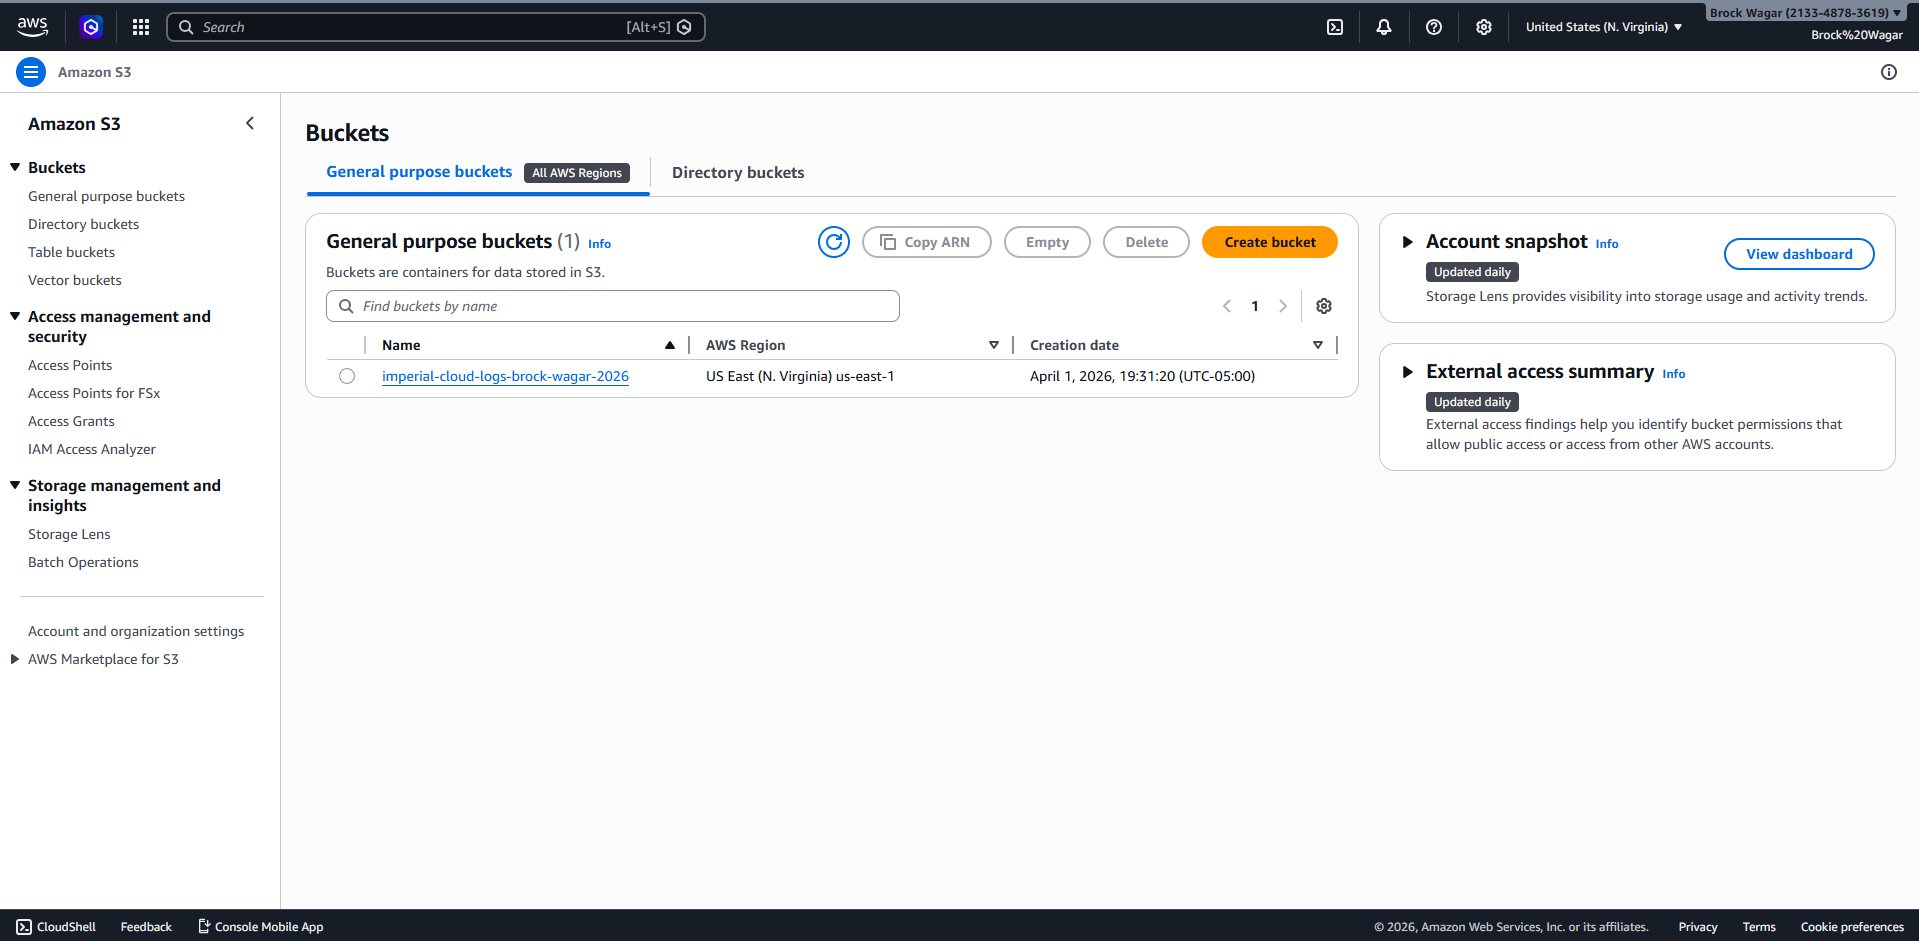Viewport: 1919px width, 941px height.
Task: Open CloudShell in the footer
Action: click(56, 927)
